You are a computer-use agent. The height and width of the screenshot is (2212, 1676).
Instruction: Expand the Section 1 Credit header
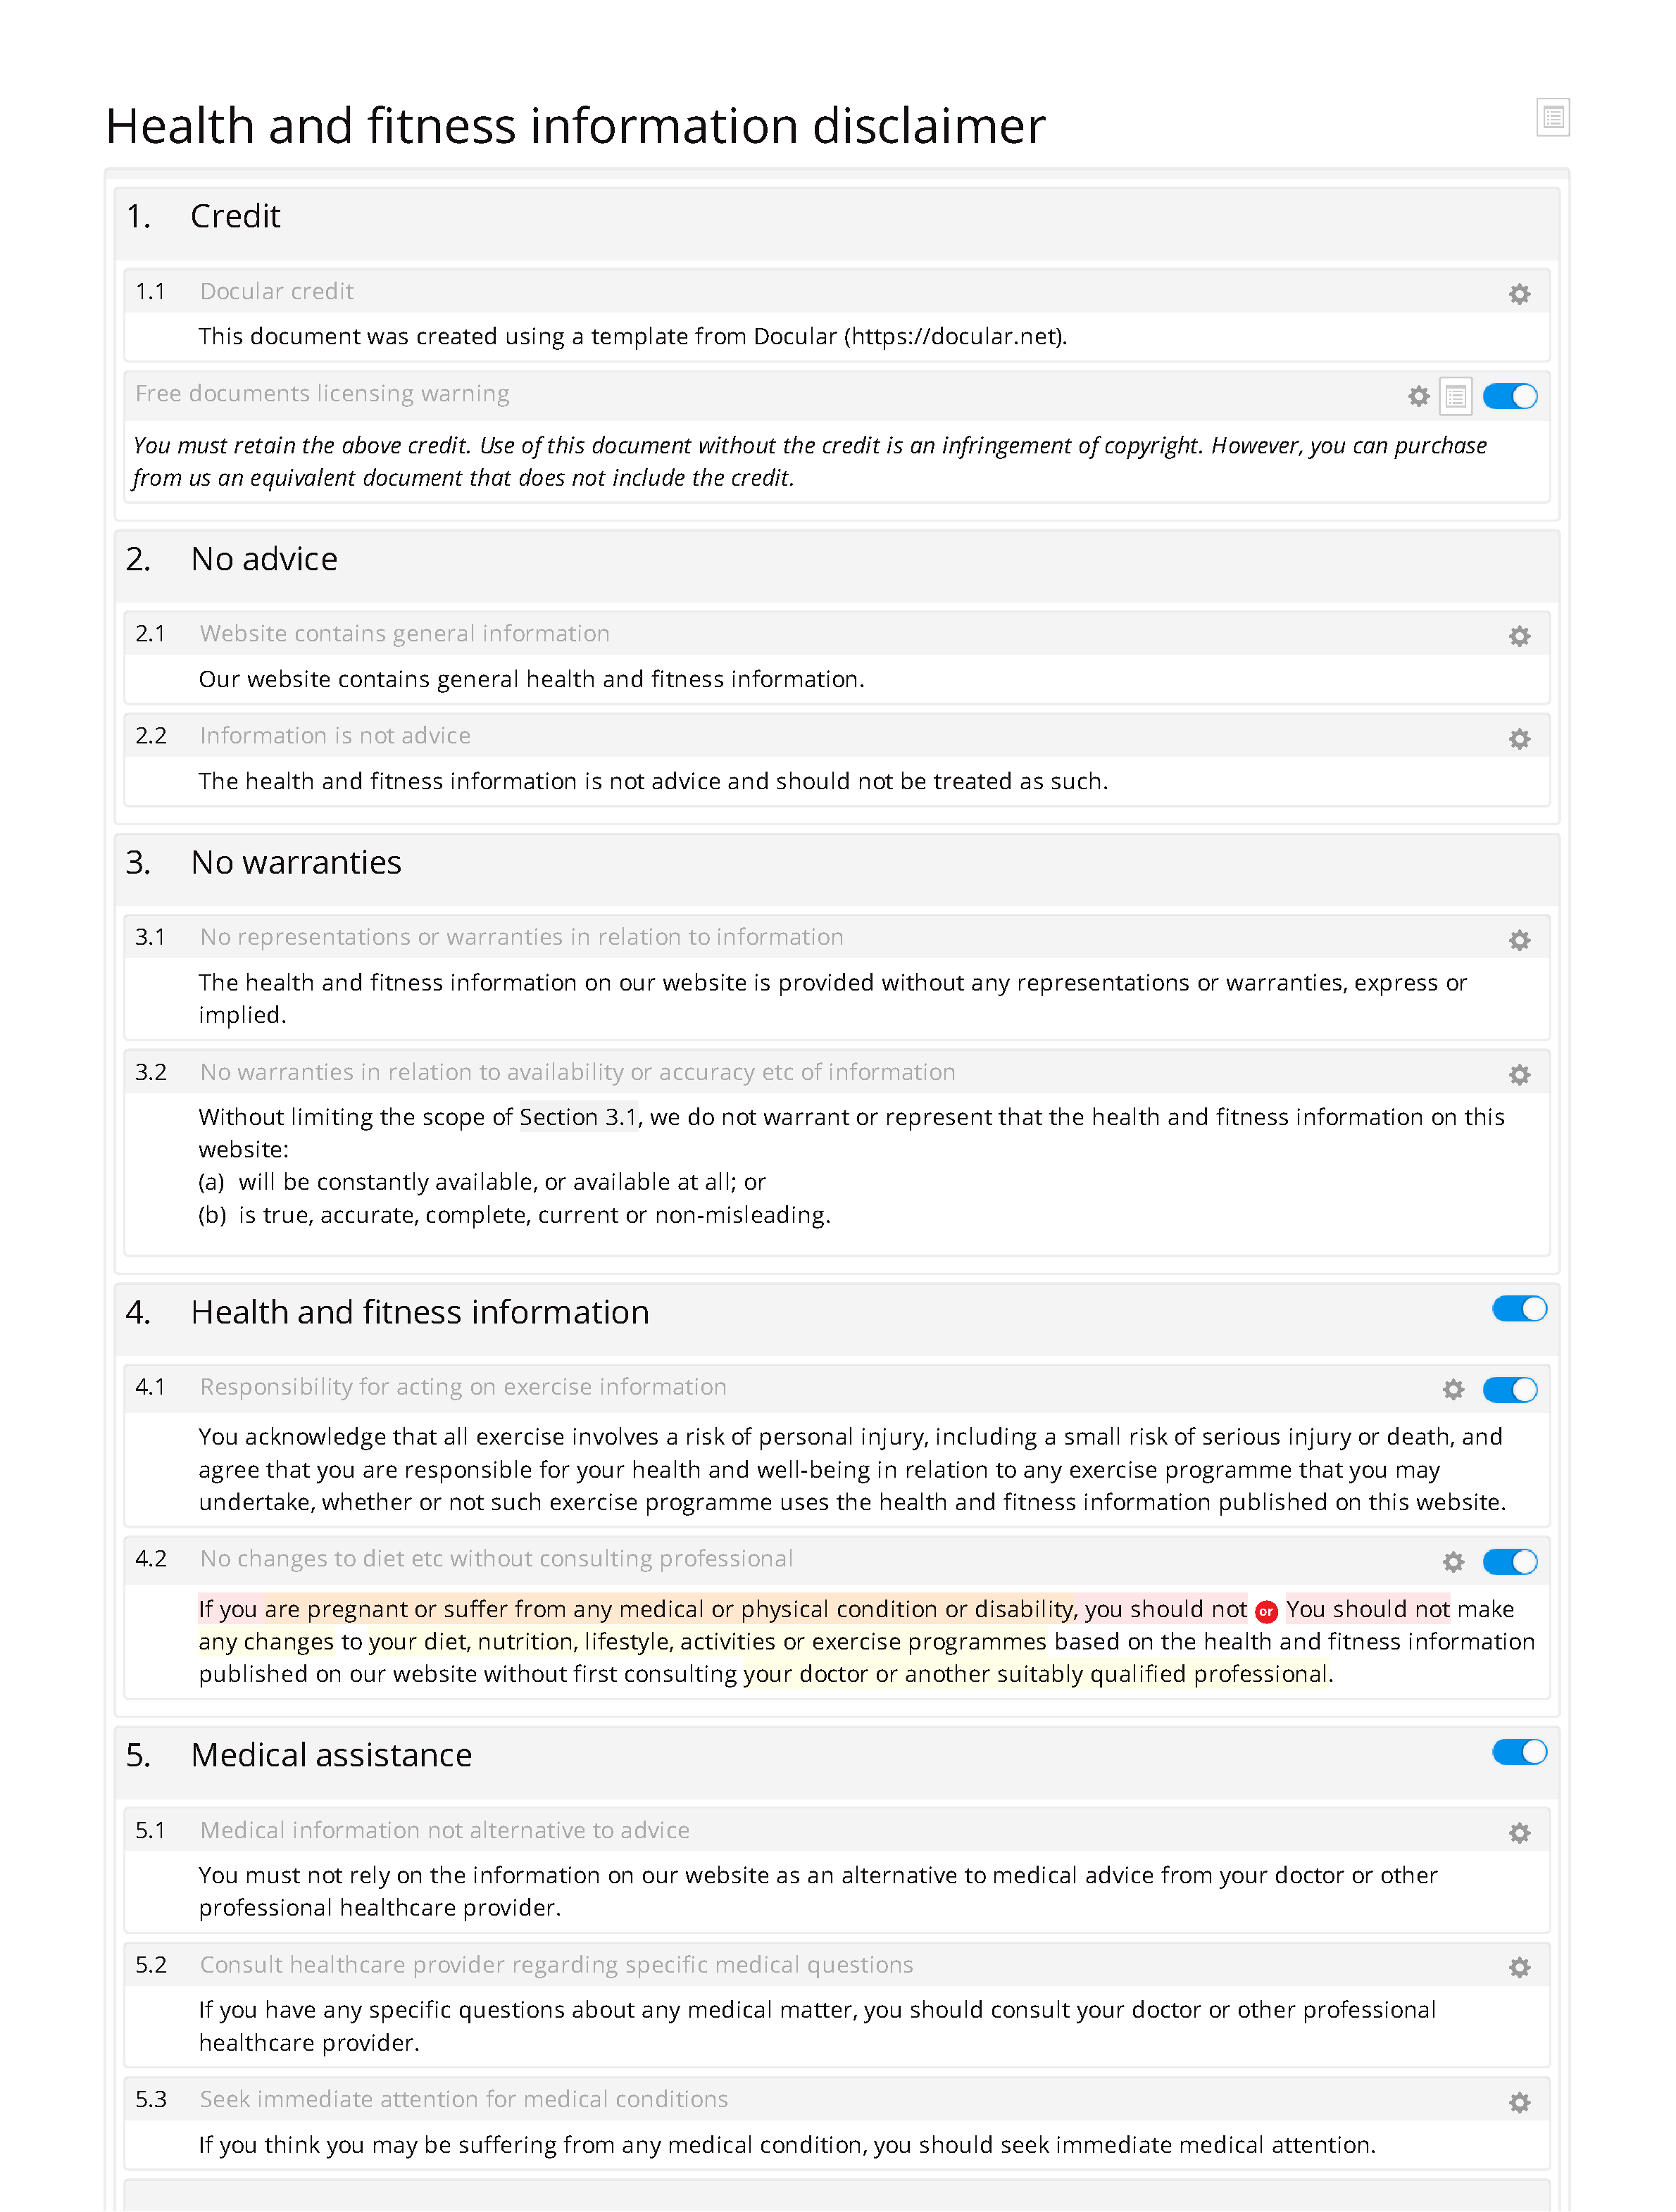837,213
